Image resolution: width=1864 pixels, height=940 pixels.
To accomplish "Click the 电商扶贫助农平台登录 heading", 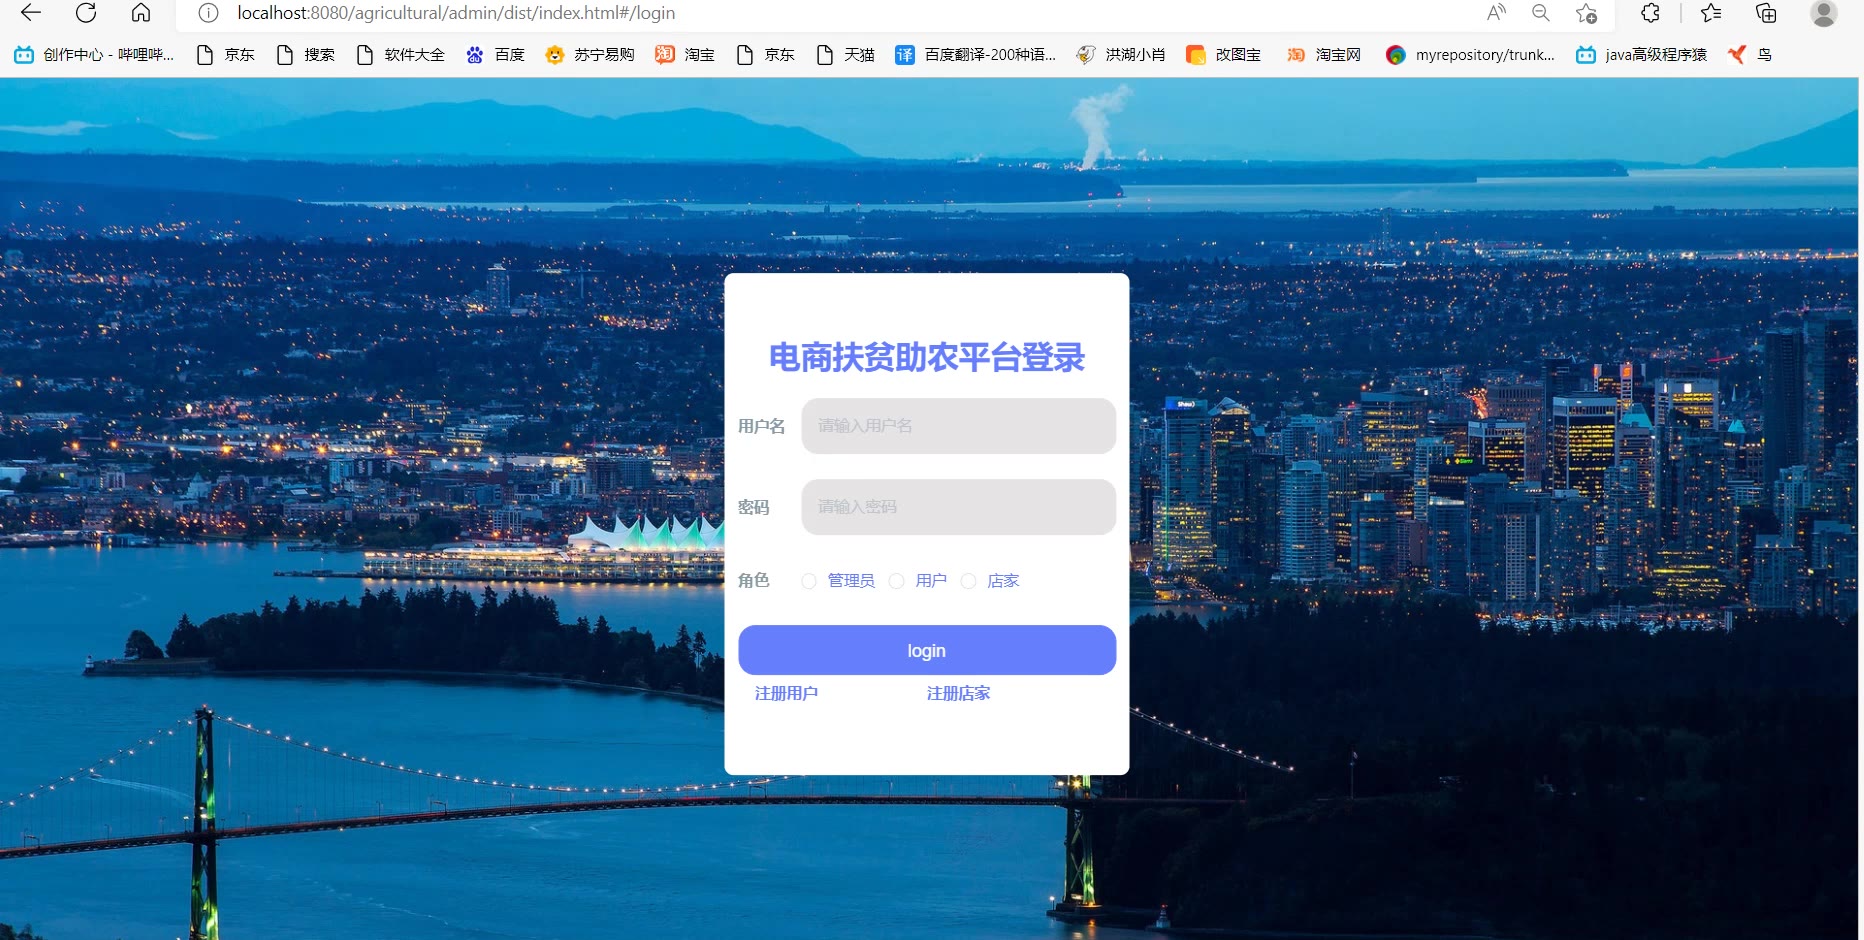I will coord(927,357).
